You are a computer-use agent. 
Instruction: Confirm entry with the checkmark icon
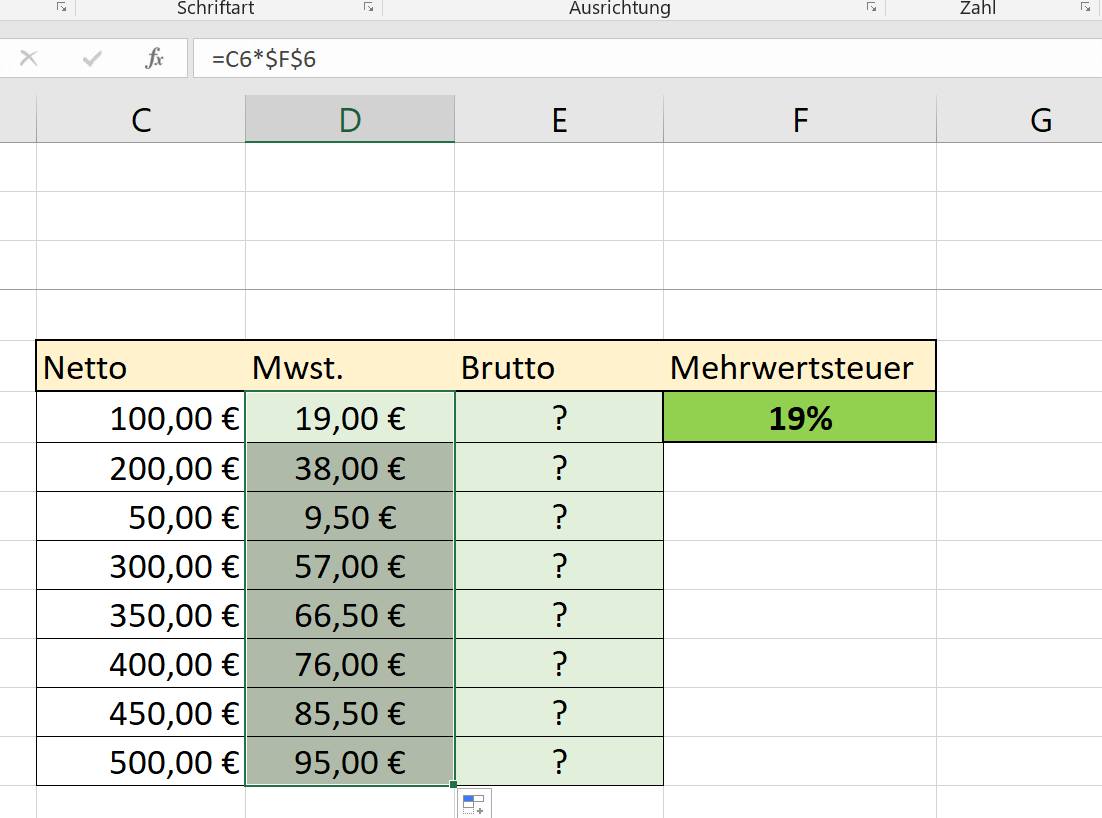(x=92, y=58)
